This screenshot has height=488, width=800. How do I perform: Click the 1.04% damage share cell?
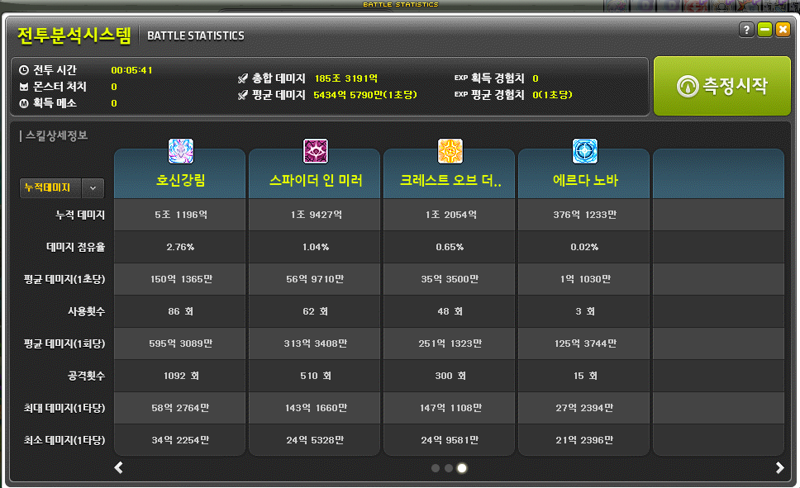coord(315,247)
